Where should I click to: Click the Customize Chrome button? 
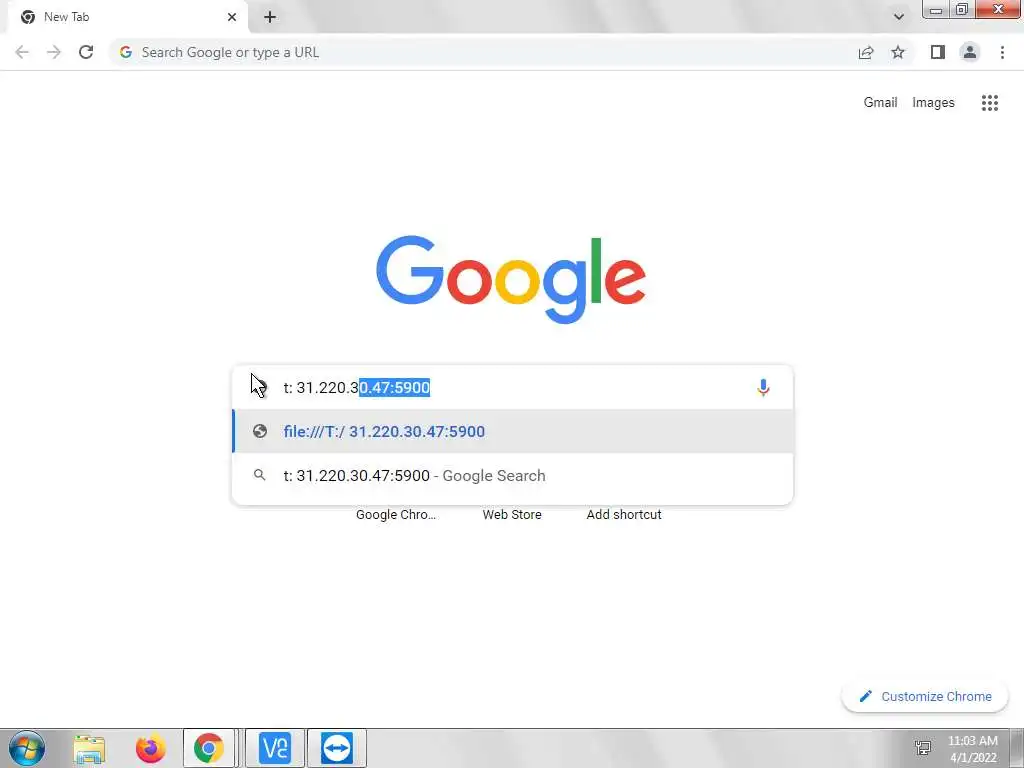coord(925,697)
